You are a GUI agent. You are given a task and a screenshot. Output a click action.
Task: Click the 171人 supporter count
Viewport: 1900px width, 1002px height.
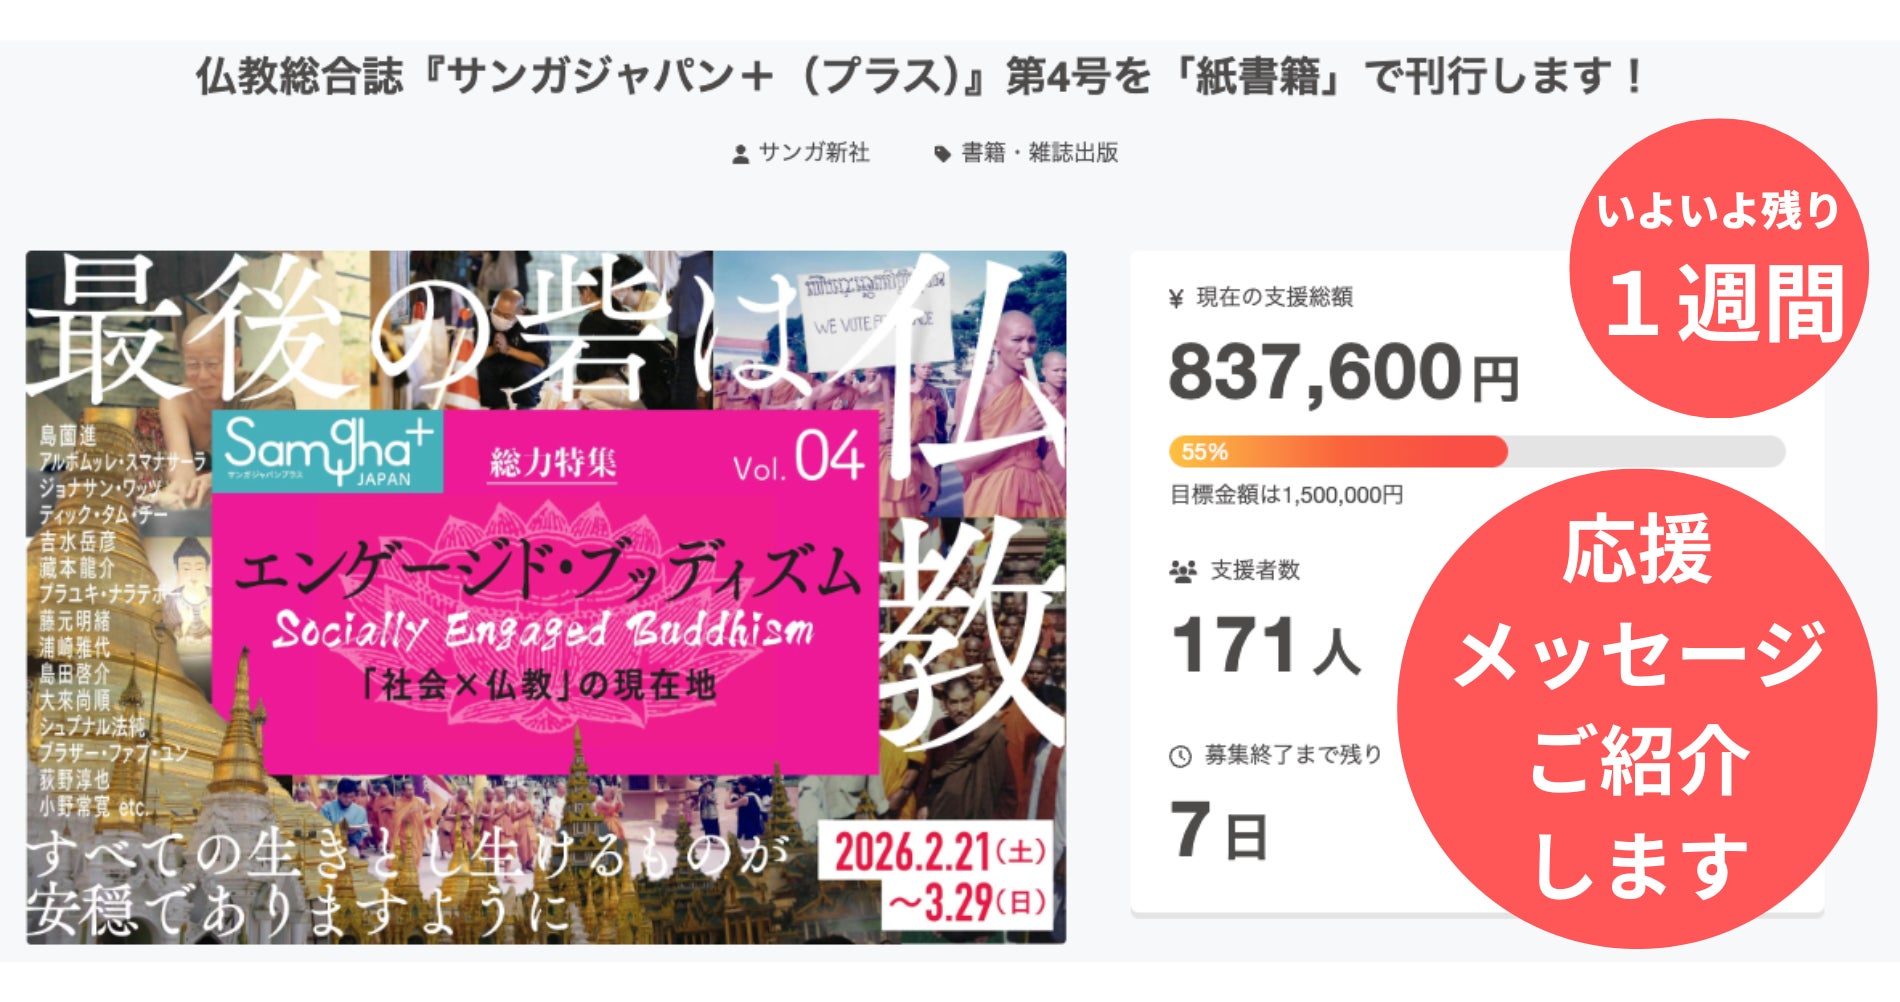point(1265,646)
